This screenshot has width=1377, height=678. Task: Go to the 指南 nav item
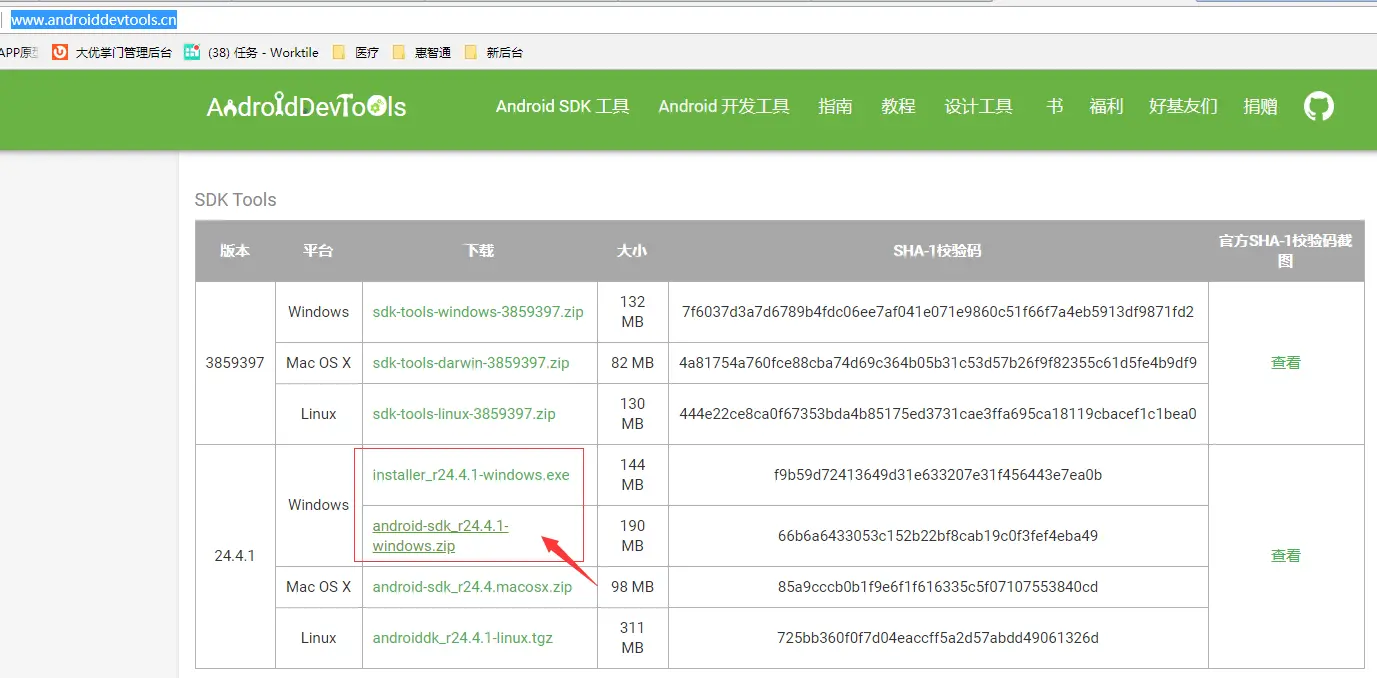pyautogui.click(x=835, y=106)
